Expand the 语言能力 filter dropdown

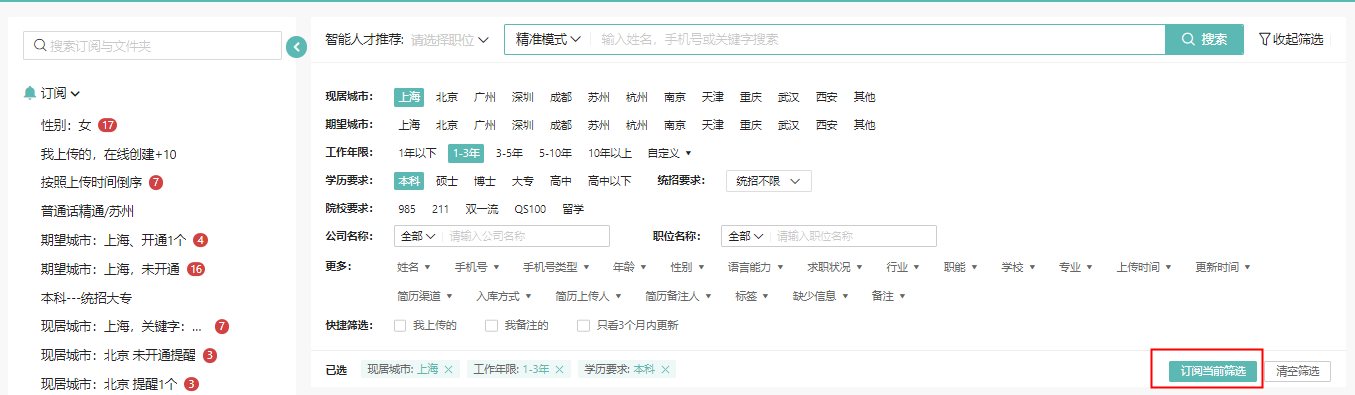point(755,268)
